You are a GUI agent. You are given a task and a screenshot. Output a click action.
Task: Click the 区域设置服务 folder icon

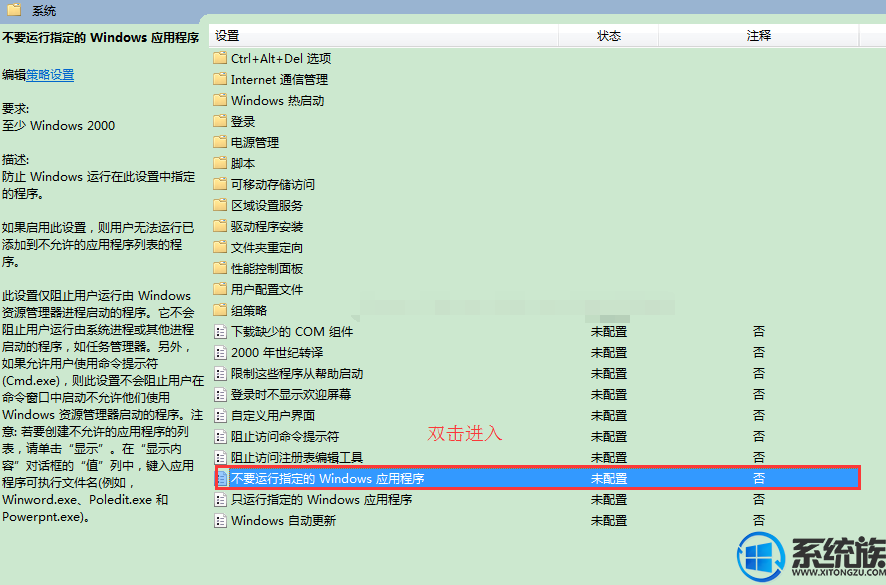tap(220, 205)
